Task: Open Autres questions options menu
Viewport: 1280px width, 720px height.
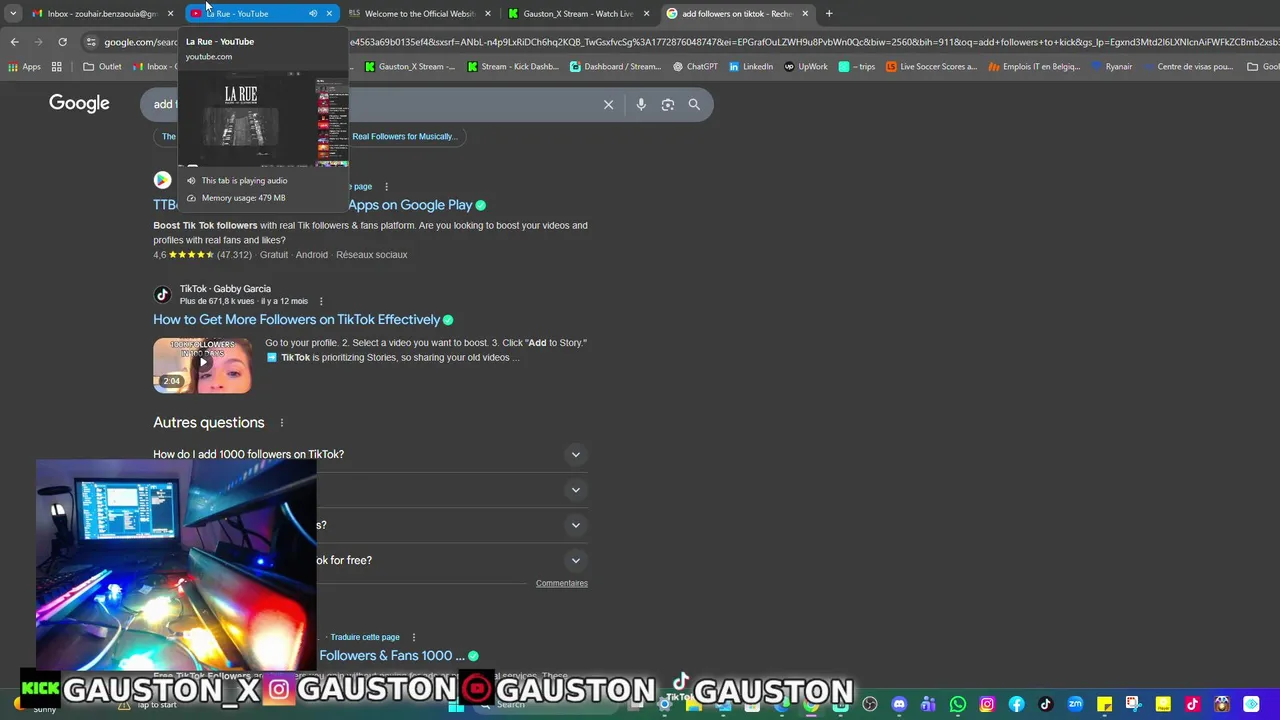Action: (x=282, y=423)
